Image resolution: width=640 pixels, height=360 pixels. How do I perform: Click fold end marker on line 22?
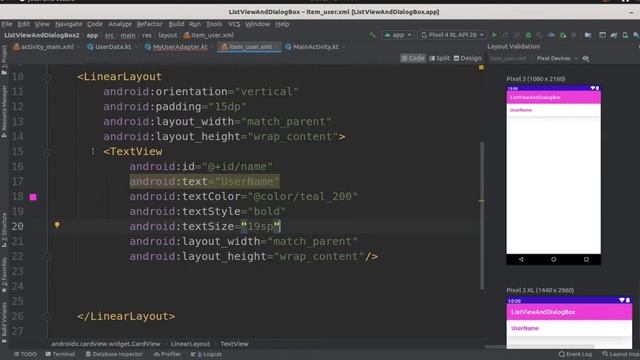click(47, 256)
